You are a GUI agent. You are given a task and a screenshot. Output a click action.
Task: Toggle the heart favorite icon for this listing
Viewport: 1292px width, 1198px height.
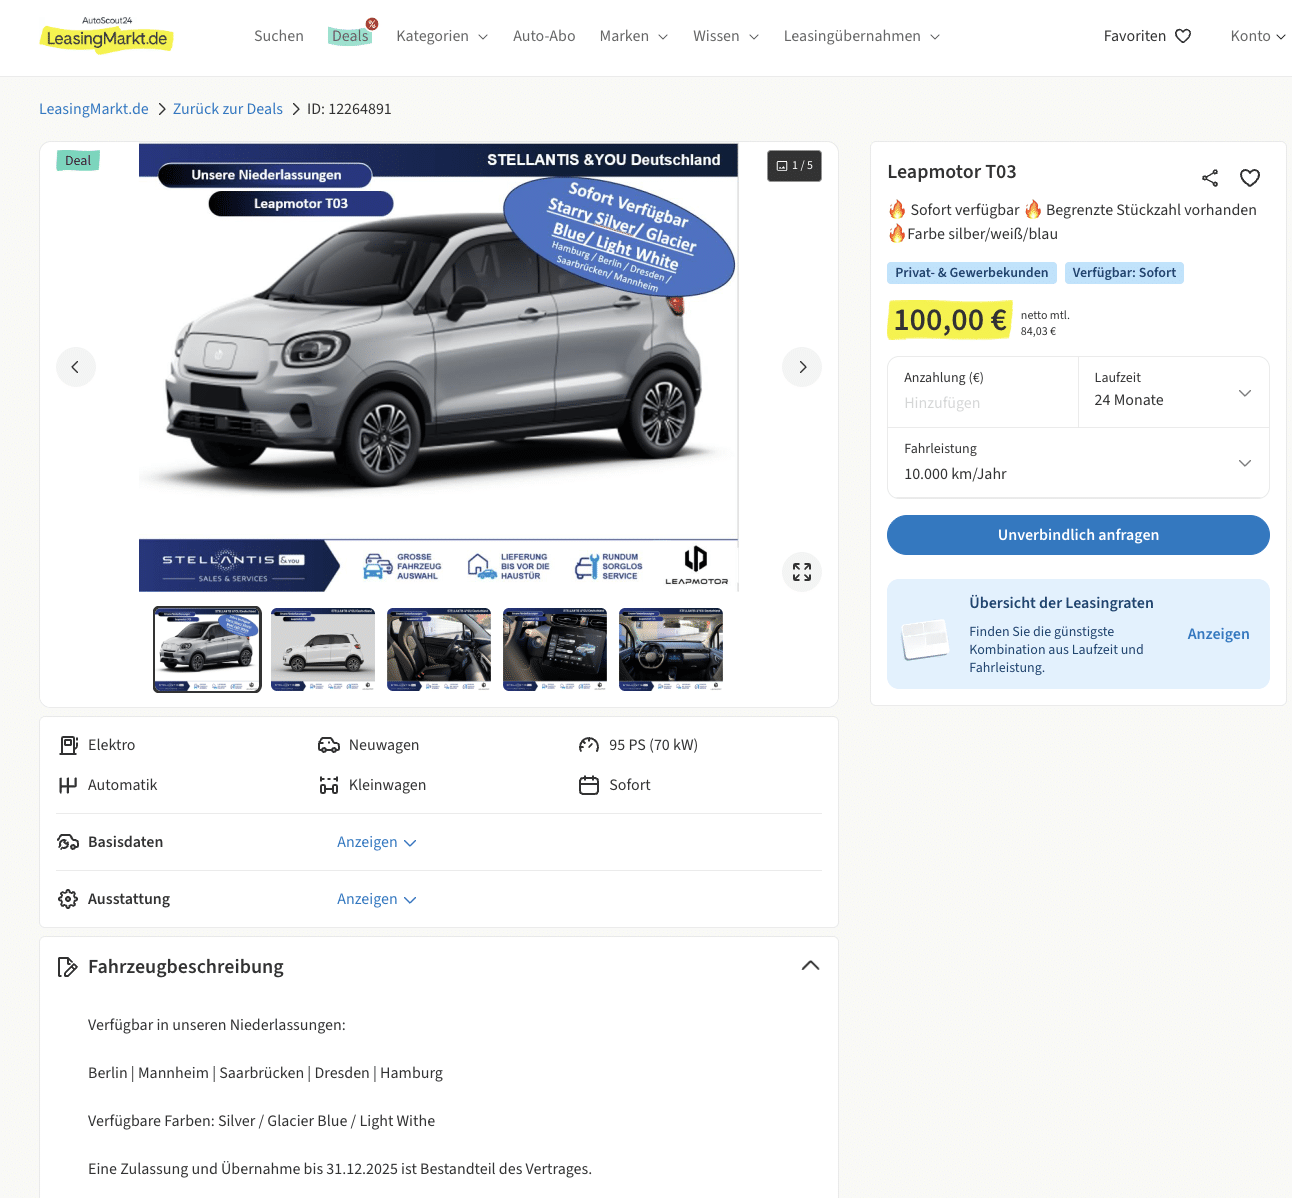[1250, 178]
